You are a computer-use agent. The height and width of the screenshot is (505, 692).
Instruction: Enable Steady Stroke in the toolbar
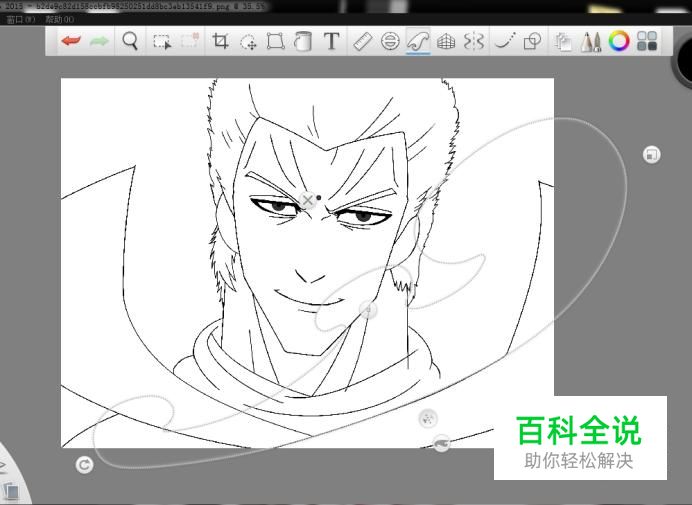pyautogui.click(x=505, y=41)
